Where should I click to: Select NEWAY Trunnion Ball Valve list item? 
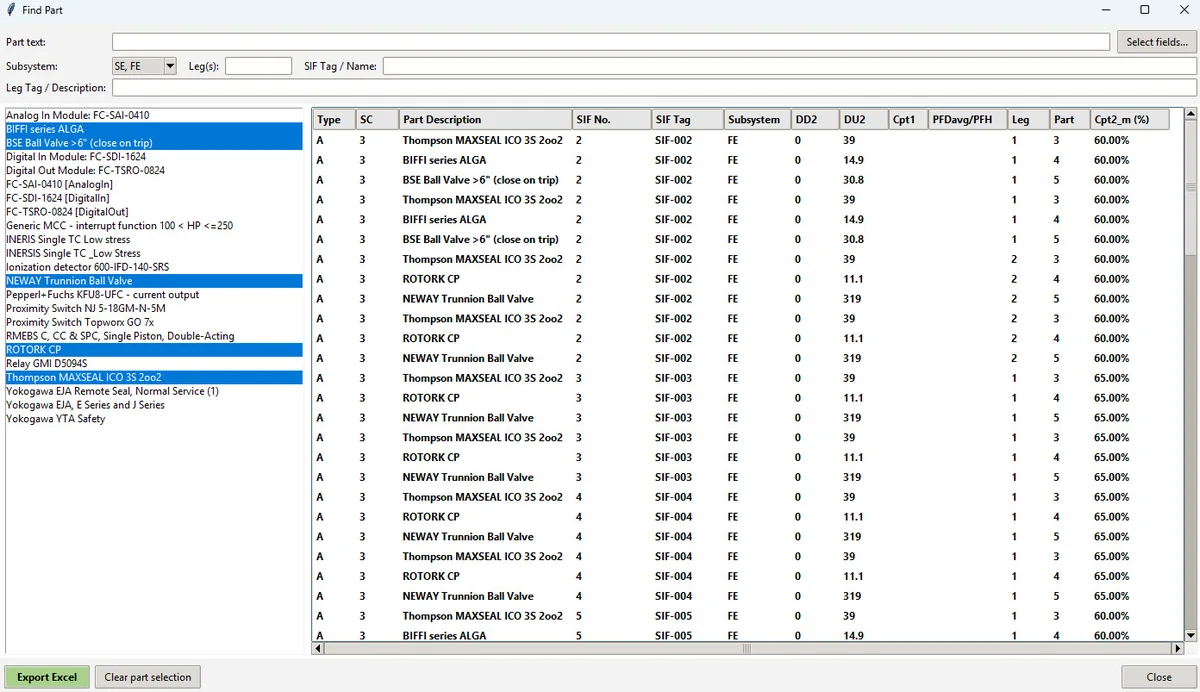[153, 281]
